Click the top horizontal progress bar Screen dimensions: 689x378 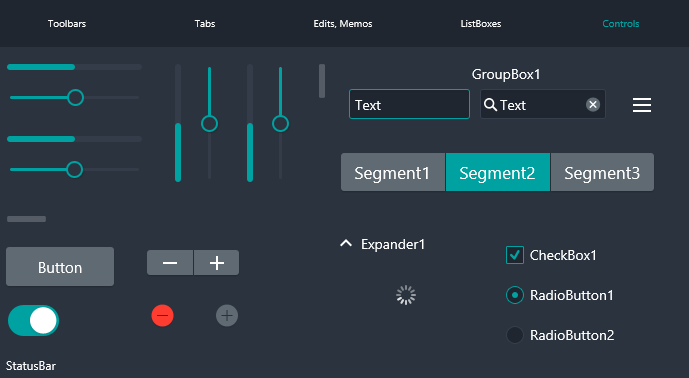pos(74,67)
